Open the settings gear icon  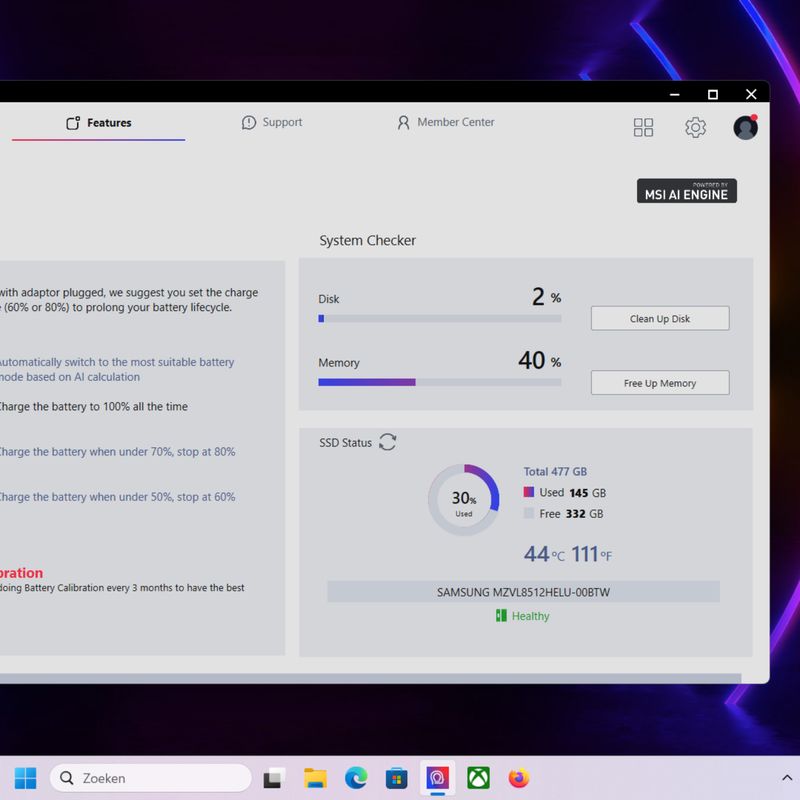(x=695, y=127)
